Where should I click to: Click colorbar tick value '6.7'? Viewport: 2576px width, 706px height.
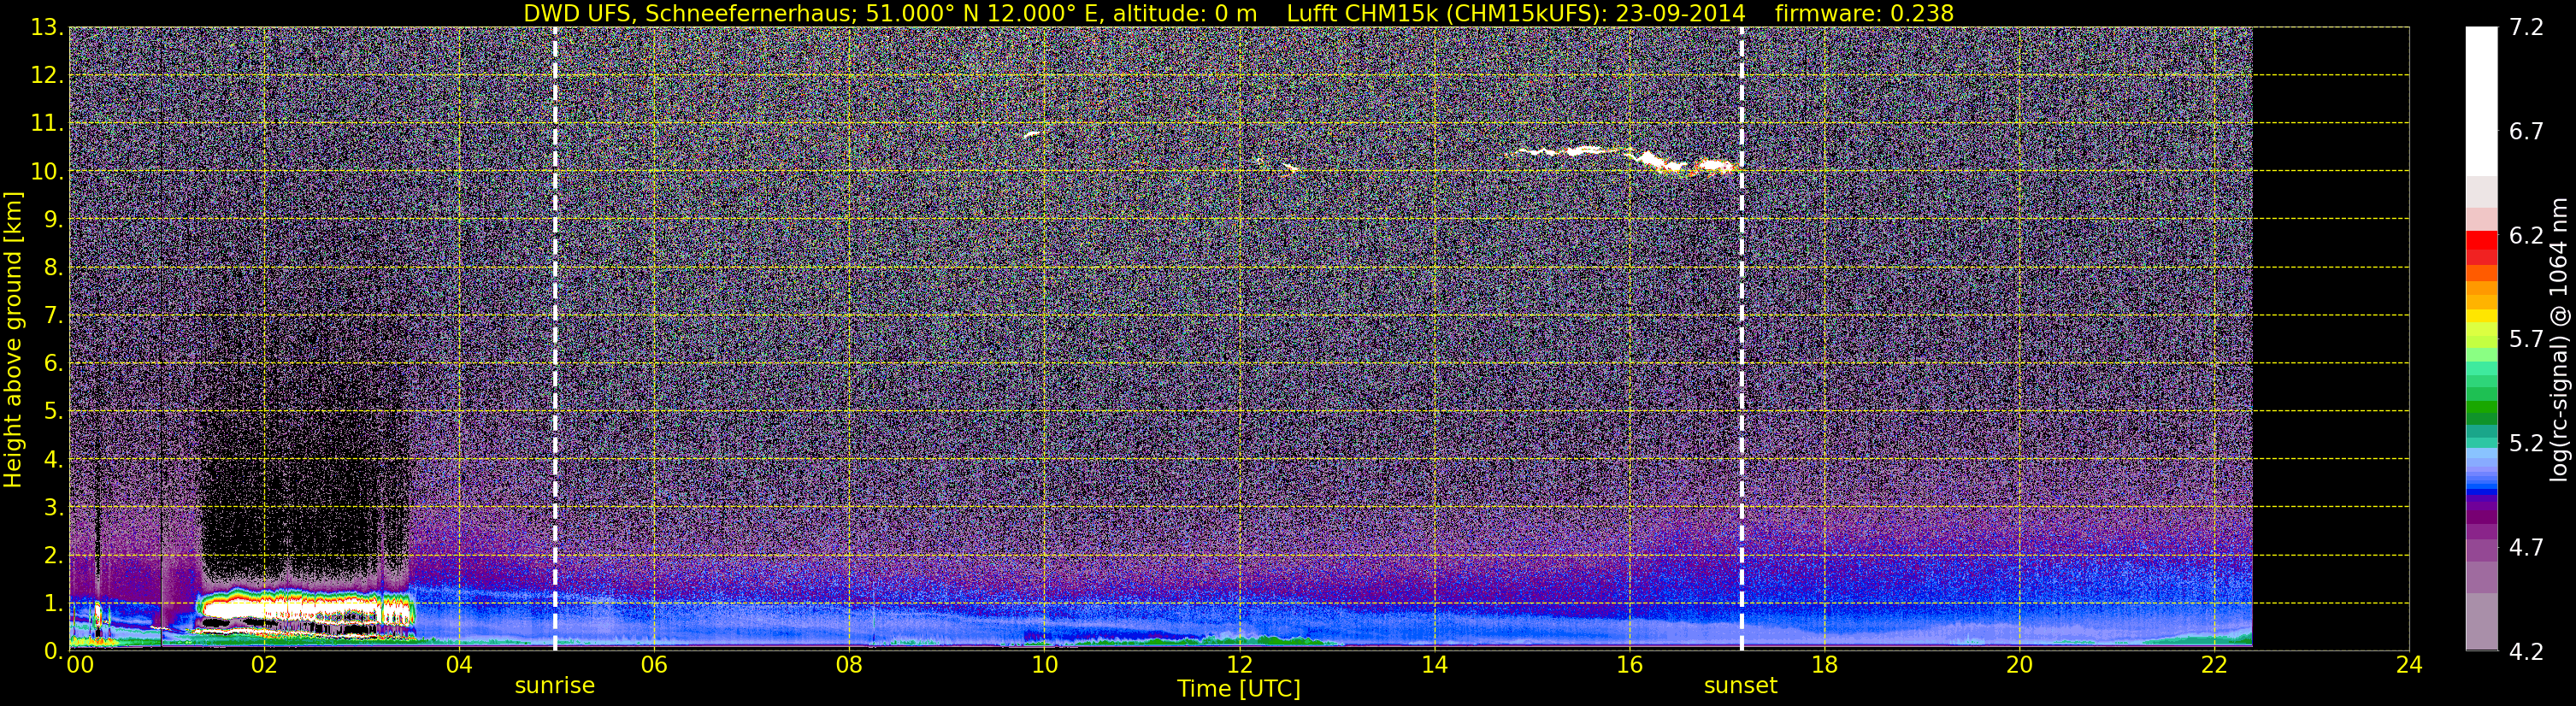tap(2526, 132)
